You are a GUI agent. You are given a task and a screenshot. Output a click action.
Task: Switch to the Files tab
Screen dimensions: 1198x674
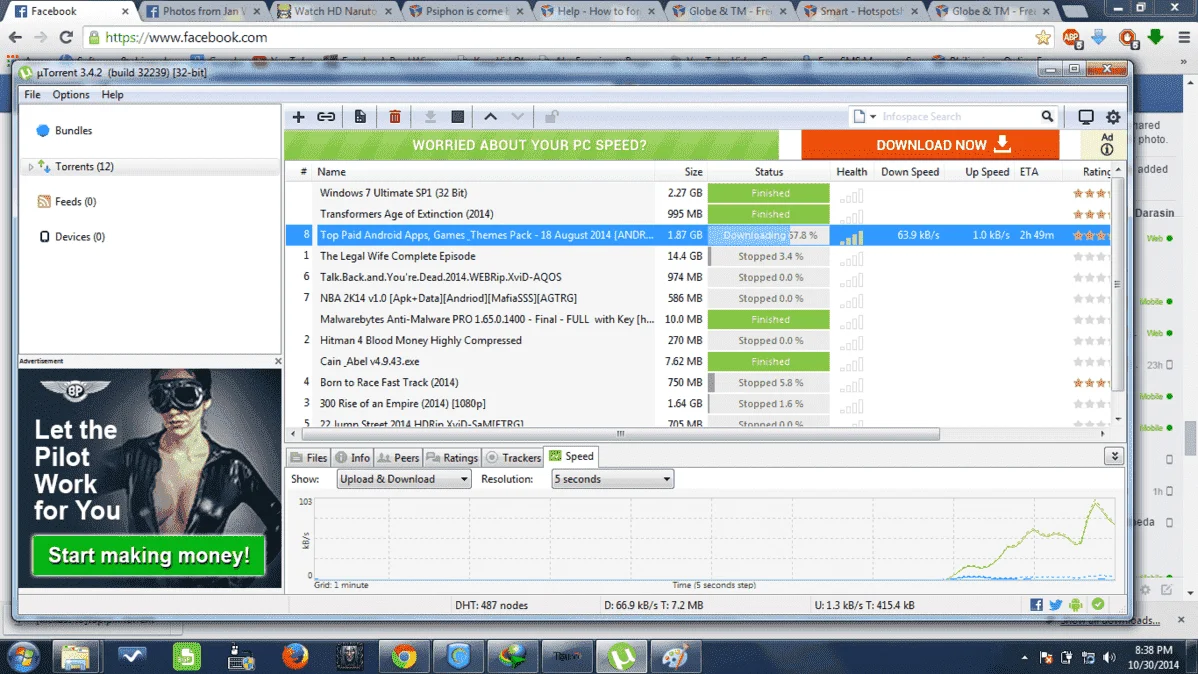click(x=309, y=458)
